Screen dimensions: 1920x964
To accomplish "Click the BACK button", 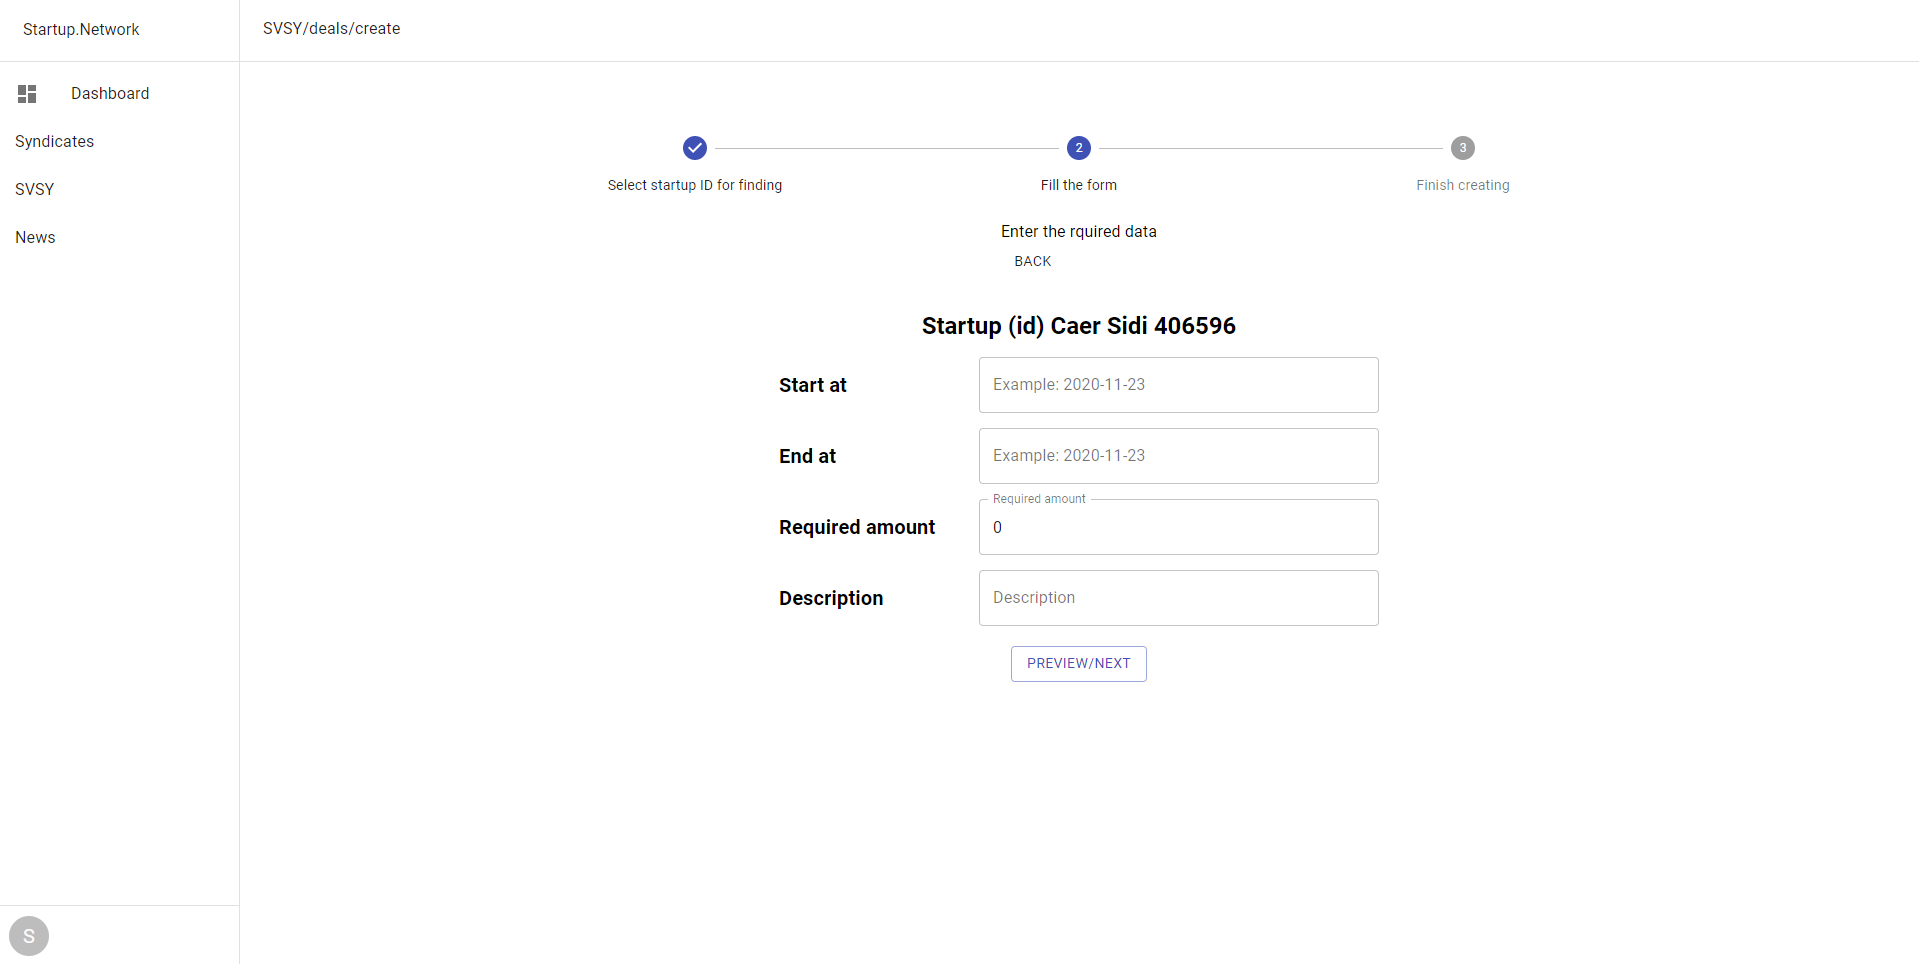I will point(1033,261).
